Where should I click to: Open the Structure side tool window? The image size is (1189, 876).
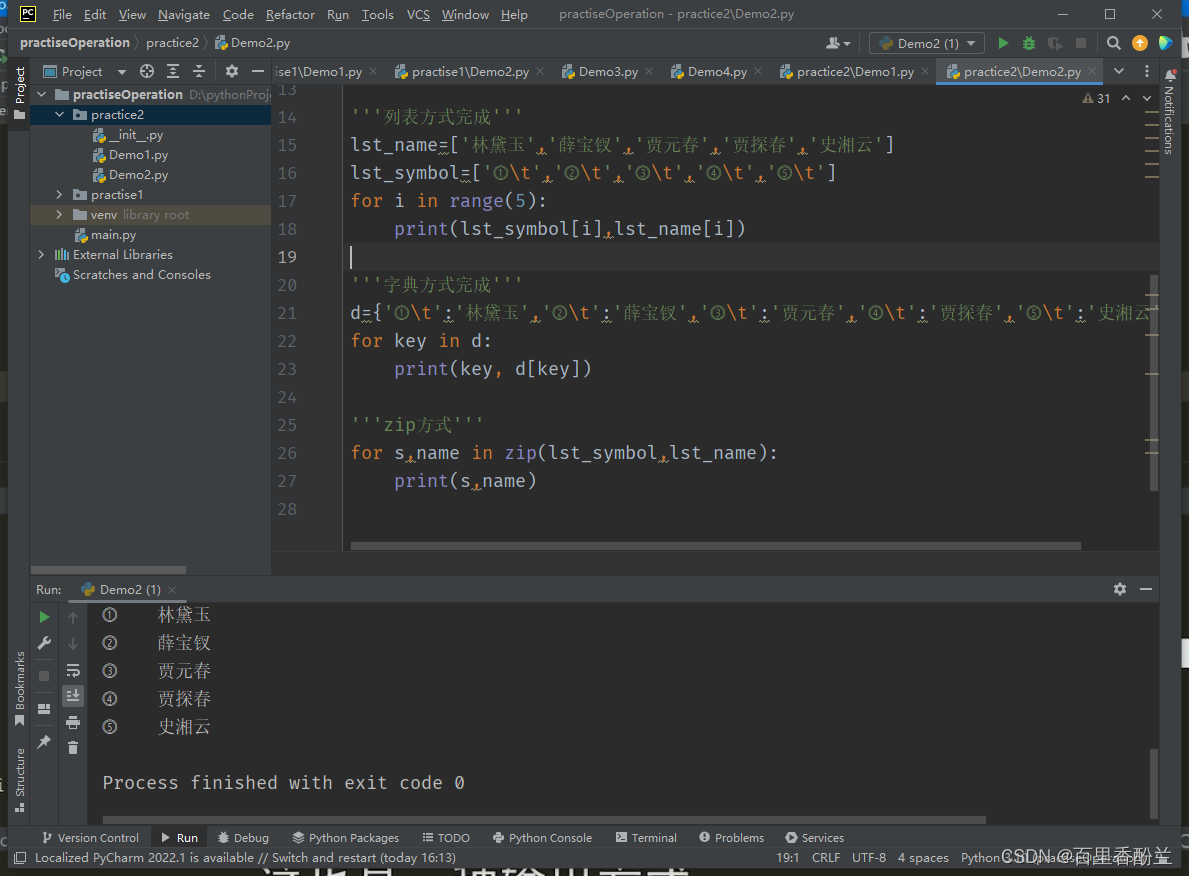coord(20,780)
